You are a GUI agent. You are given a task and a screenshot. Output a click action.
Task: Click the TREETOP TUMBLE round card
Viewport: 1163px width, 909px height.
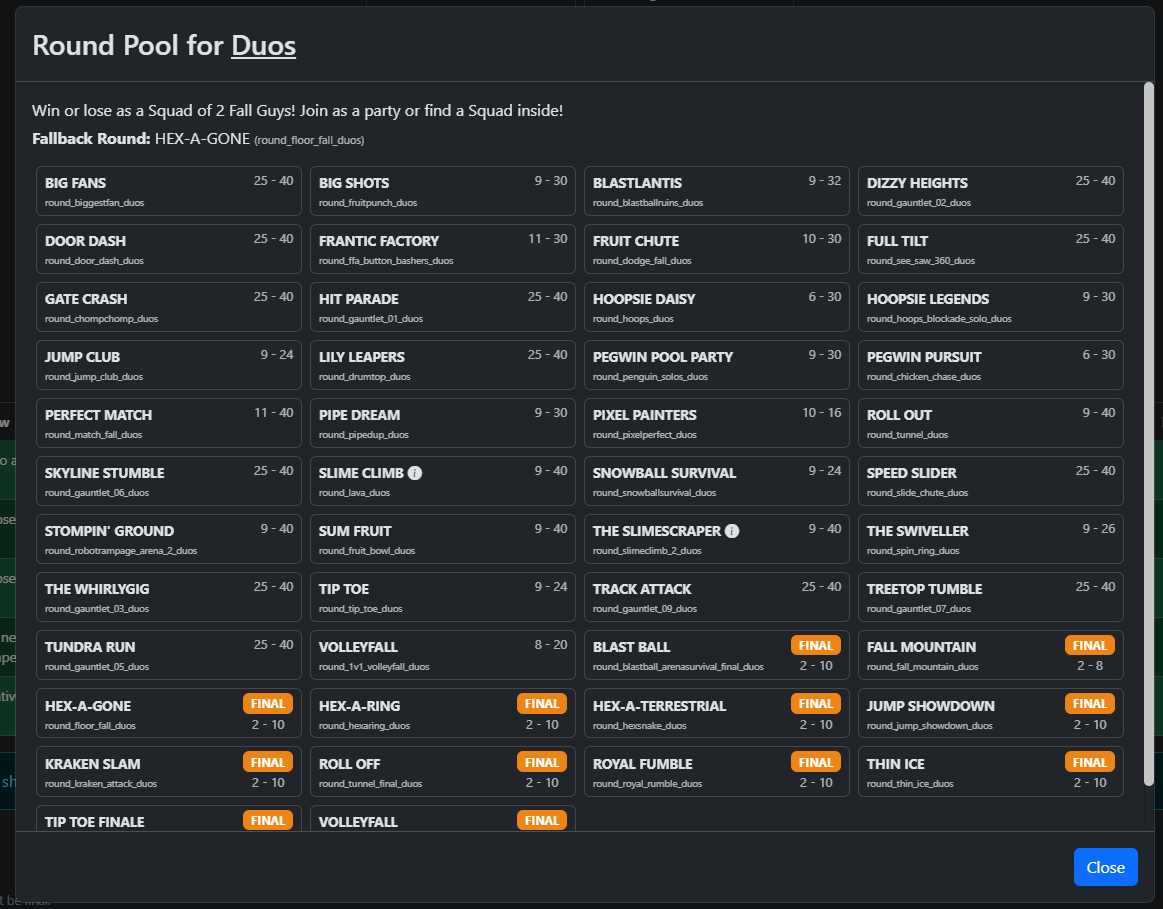coord(991,597)
